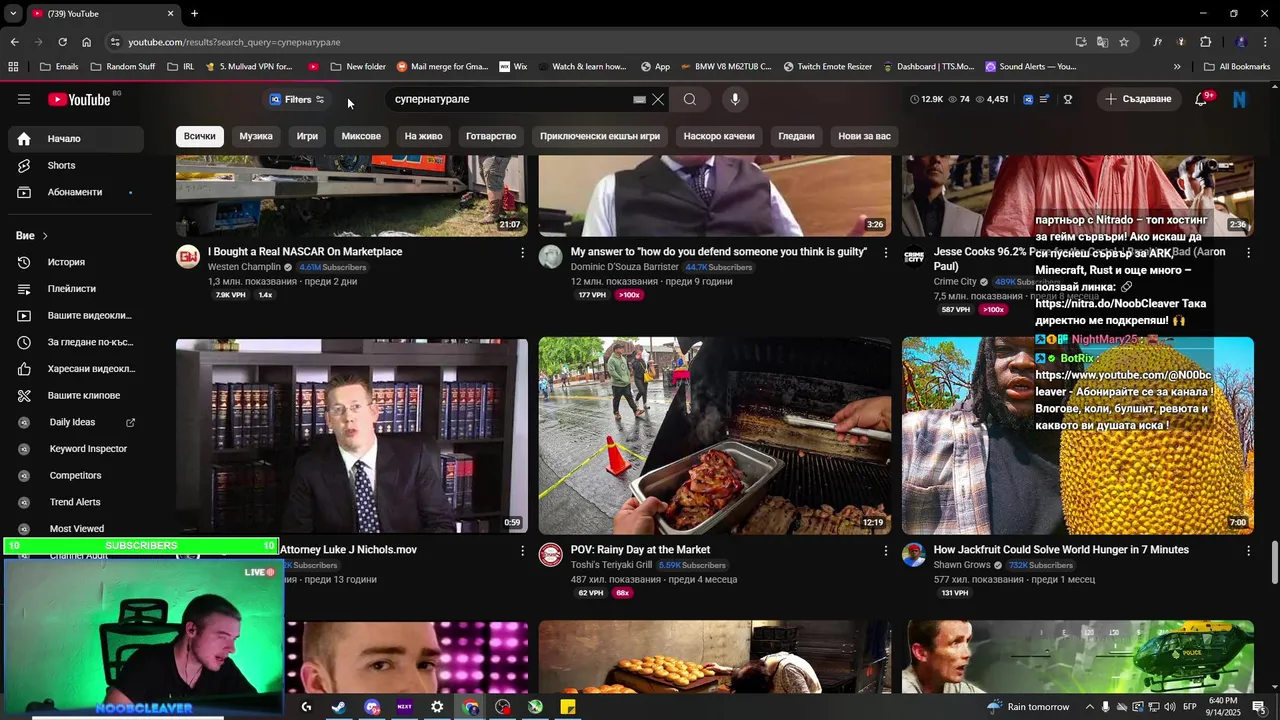Open the 'Emails' bookmark folder
Image resolution: width=1280 pixels, height=720 pixels.
[59, 67]
